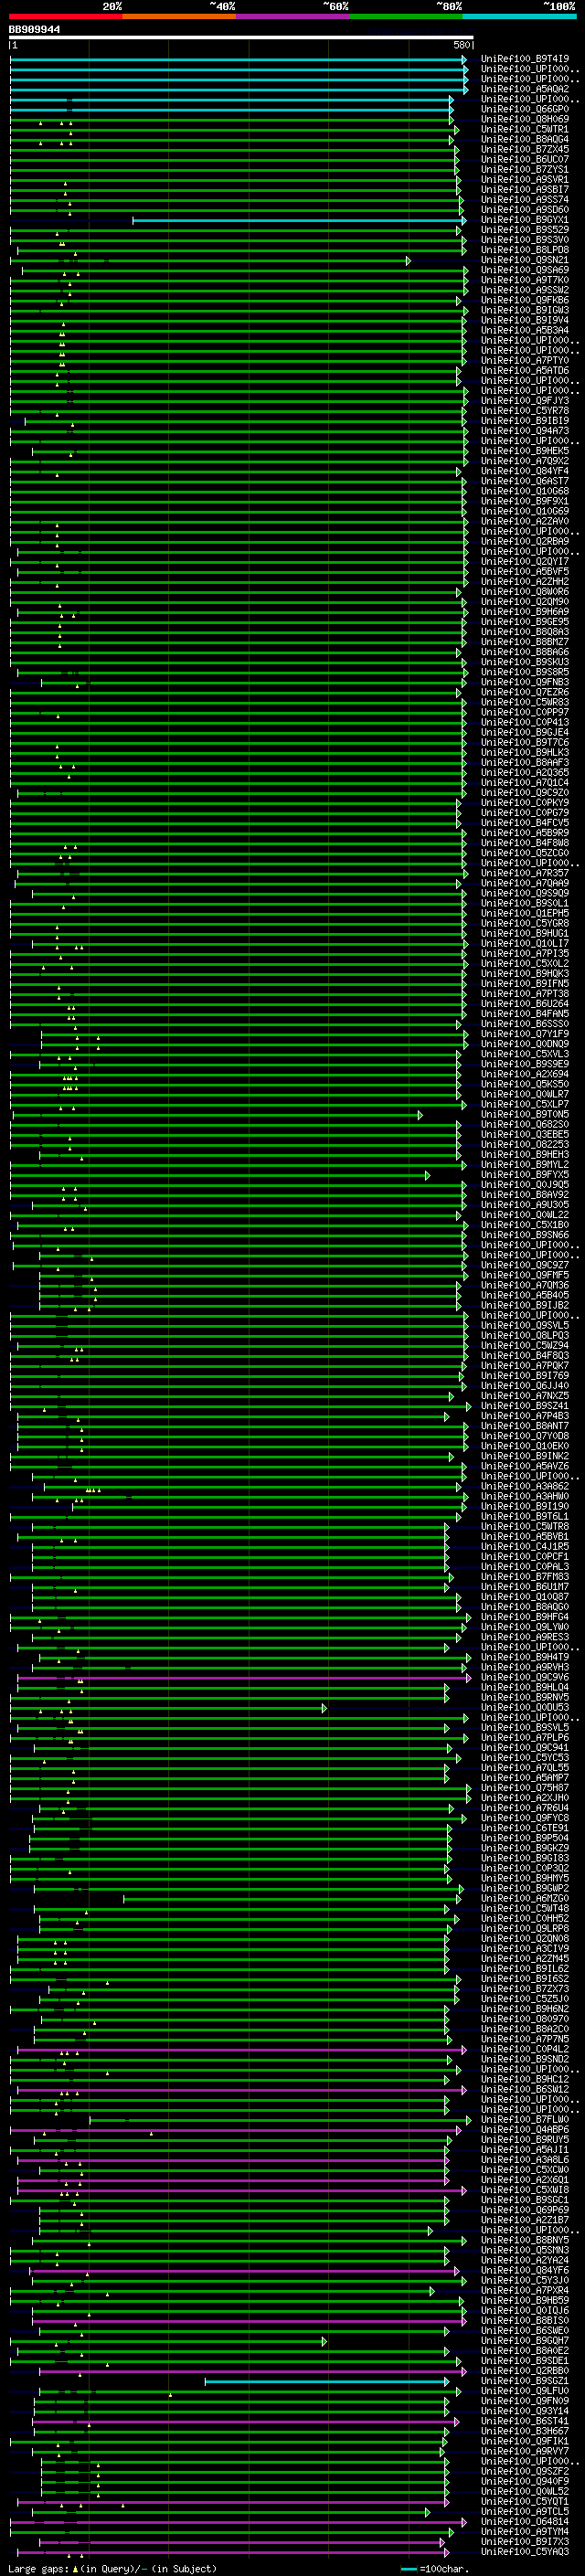Click the red 20% identity legend segment
This screenshot has width=585, height=2576.
pos(65,16)
